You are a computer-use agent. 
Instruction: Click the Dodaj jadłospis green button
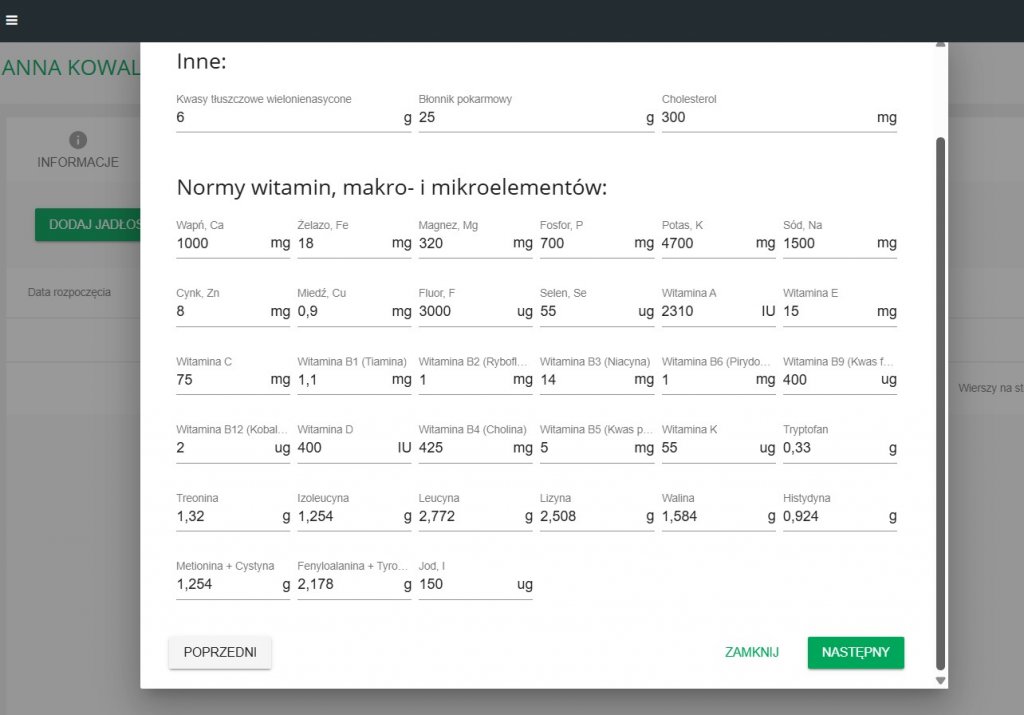88,225
